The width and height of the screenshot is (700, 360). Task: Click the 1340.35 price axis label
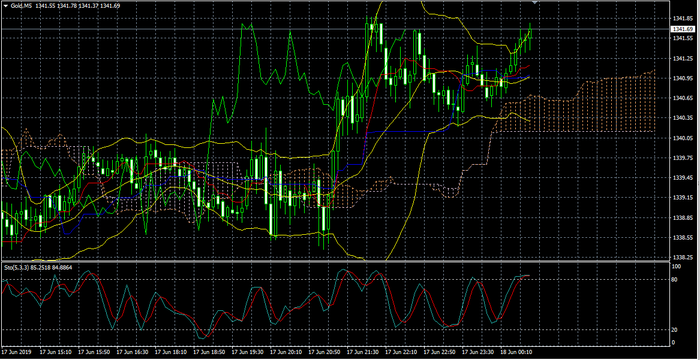click(682, 118)
